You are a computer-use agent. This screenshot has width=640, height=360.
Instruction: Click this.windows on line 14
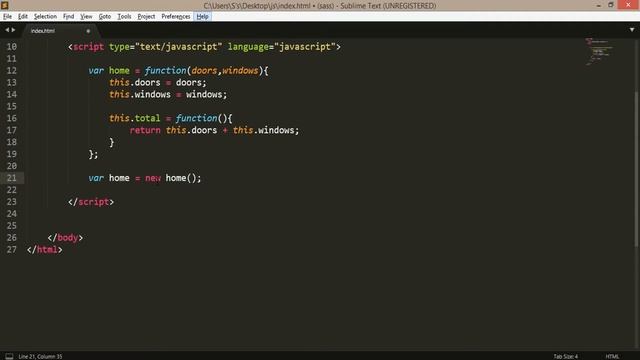pos(140,94)
